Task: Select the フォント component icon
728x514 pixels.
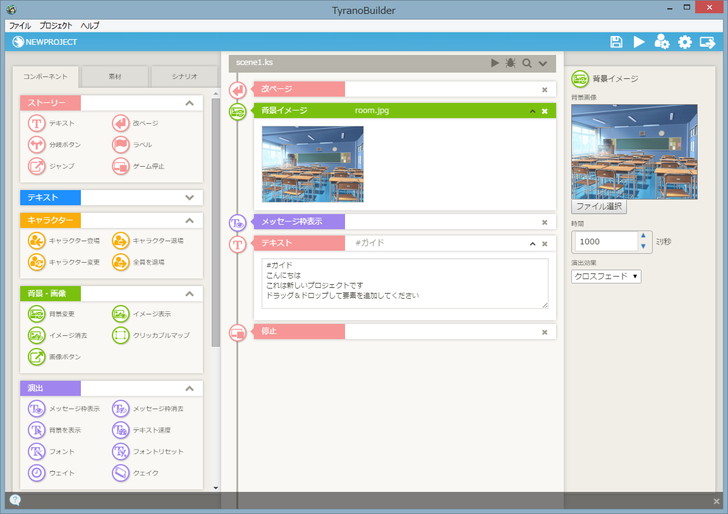Action: point(36,452)
